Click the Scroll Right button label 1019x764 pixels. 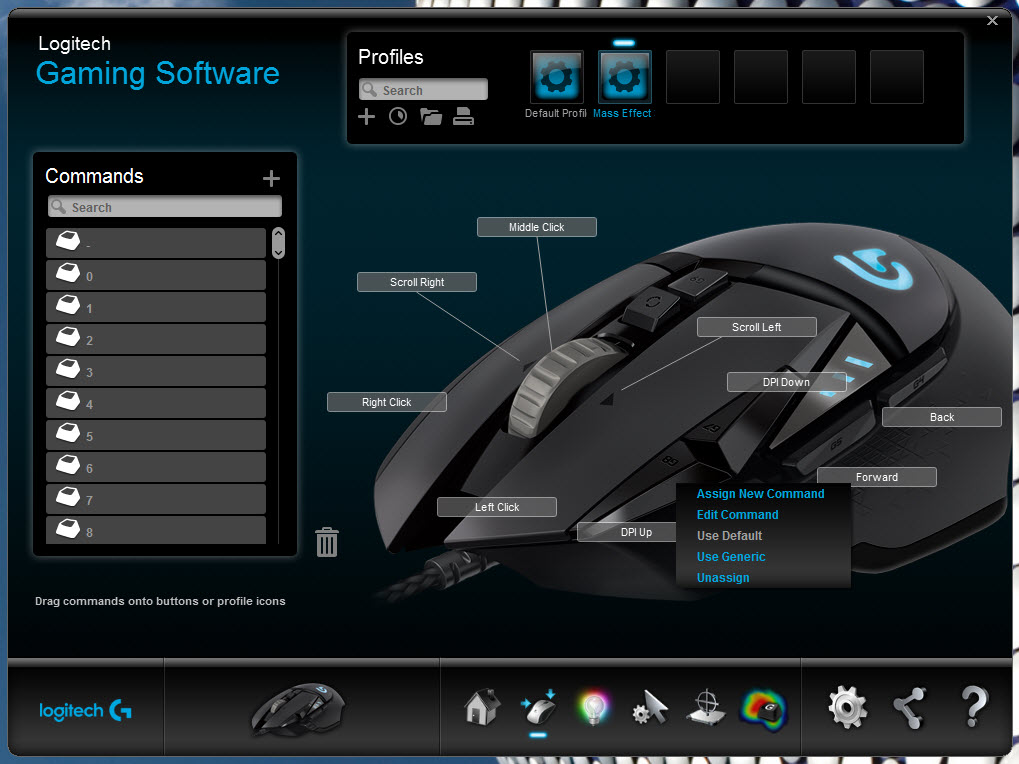pyautogui.click(x=417, y=282)
